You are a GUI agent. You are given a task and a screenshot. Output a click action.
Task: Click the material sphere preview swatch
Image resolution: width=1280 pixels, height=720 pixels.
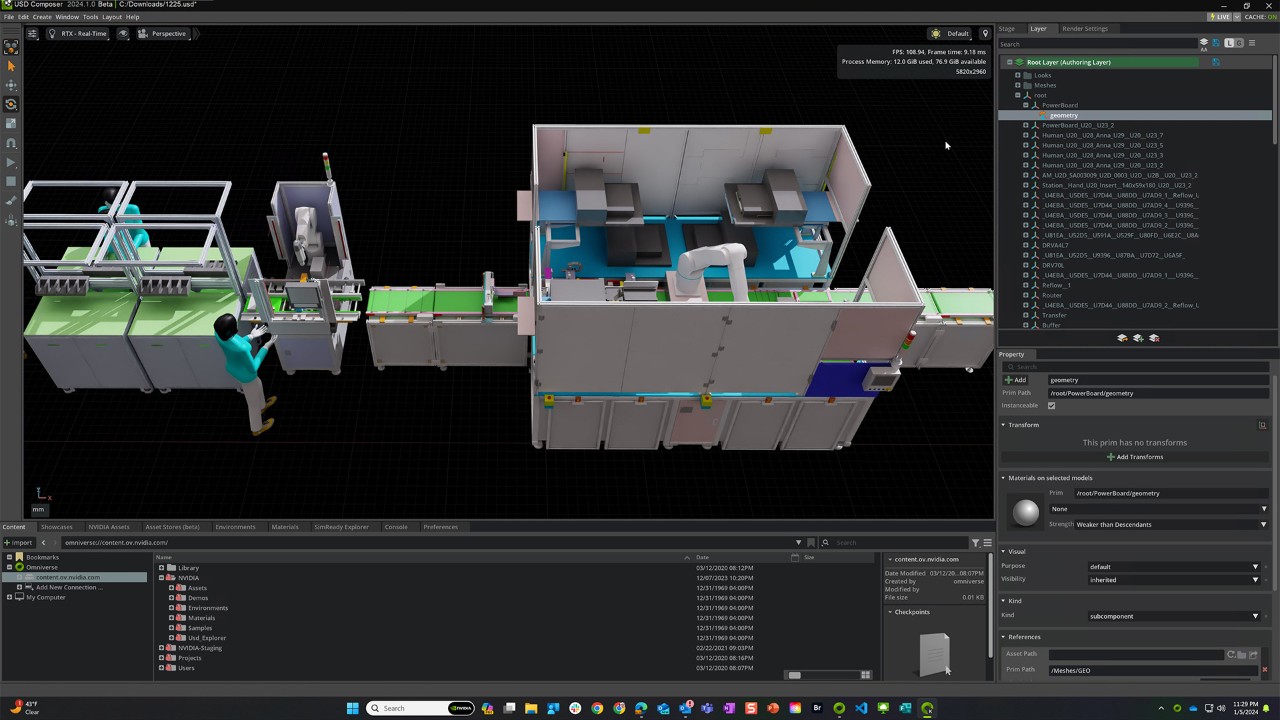pyautogui.click(x=1026, y=510)
